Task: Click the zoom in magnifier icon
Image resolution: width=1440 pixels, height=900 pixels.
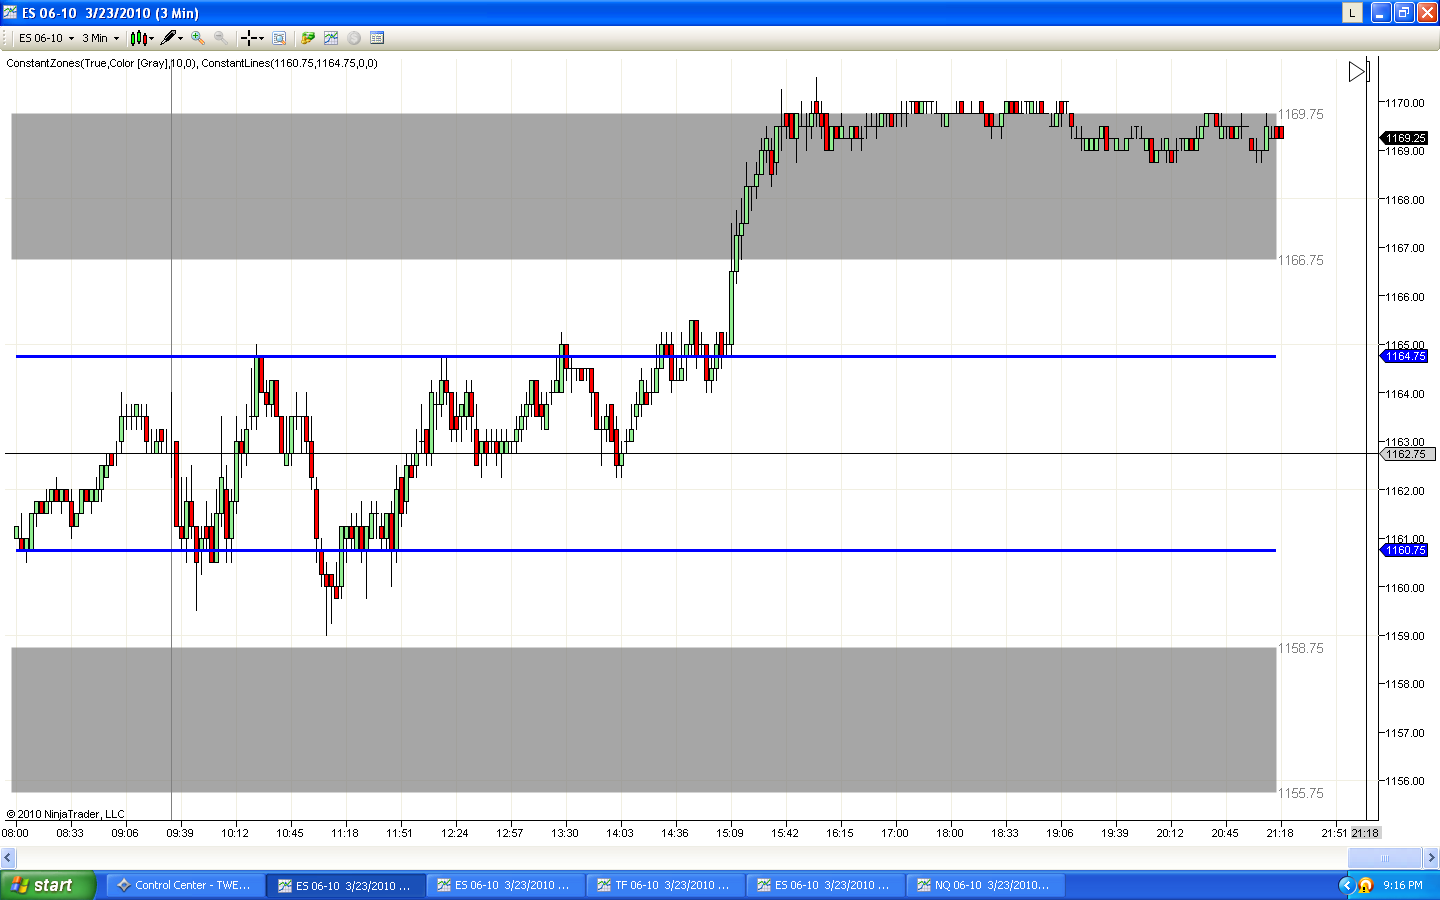Action: coord(198,38)
